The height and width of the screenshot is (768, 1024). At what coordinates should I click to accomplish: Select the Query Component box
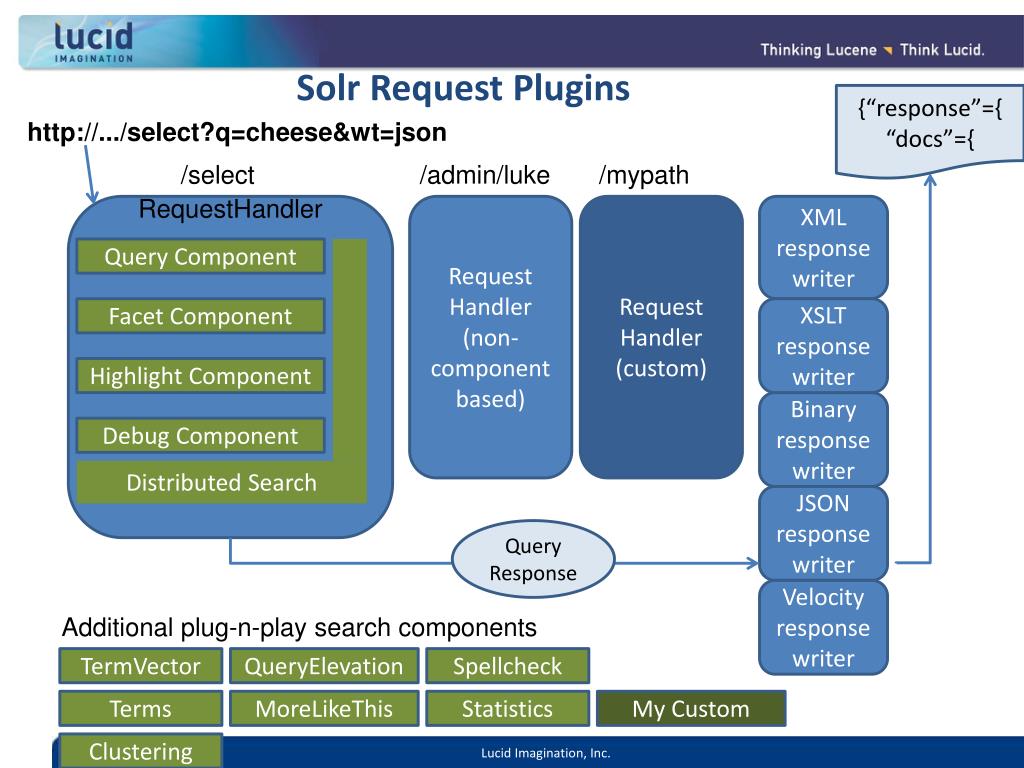[x=200, y=256]
